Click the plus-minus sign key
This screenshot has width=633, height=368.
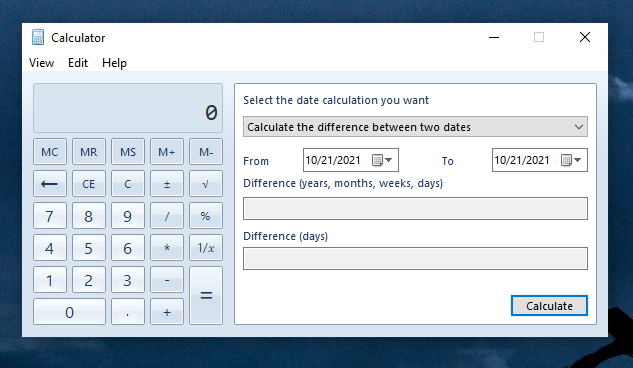tap(167, 184)
